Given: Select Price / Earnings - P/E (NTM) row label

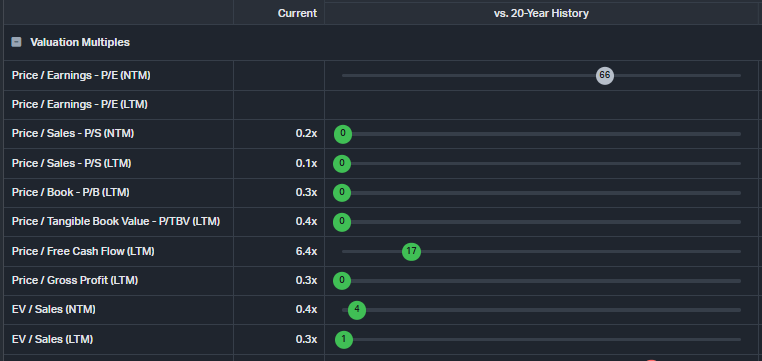Looking at the screenshot, I should (81, 75).
